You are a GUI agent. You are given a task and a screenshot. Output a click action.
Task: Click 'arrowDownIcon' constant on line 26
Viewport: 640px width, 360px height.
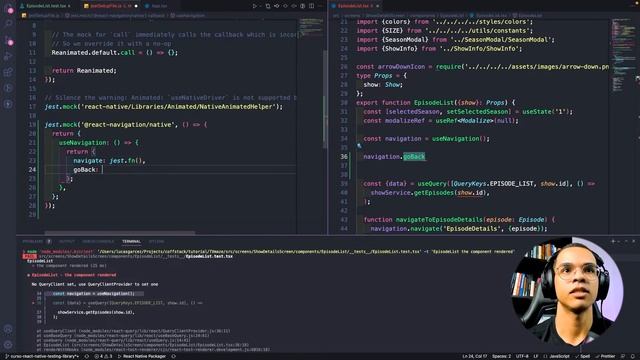pyautogui.click(x=401, y=67)
